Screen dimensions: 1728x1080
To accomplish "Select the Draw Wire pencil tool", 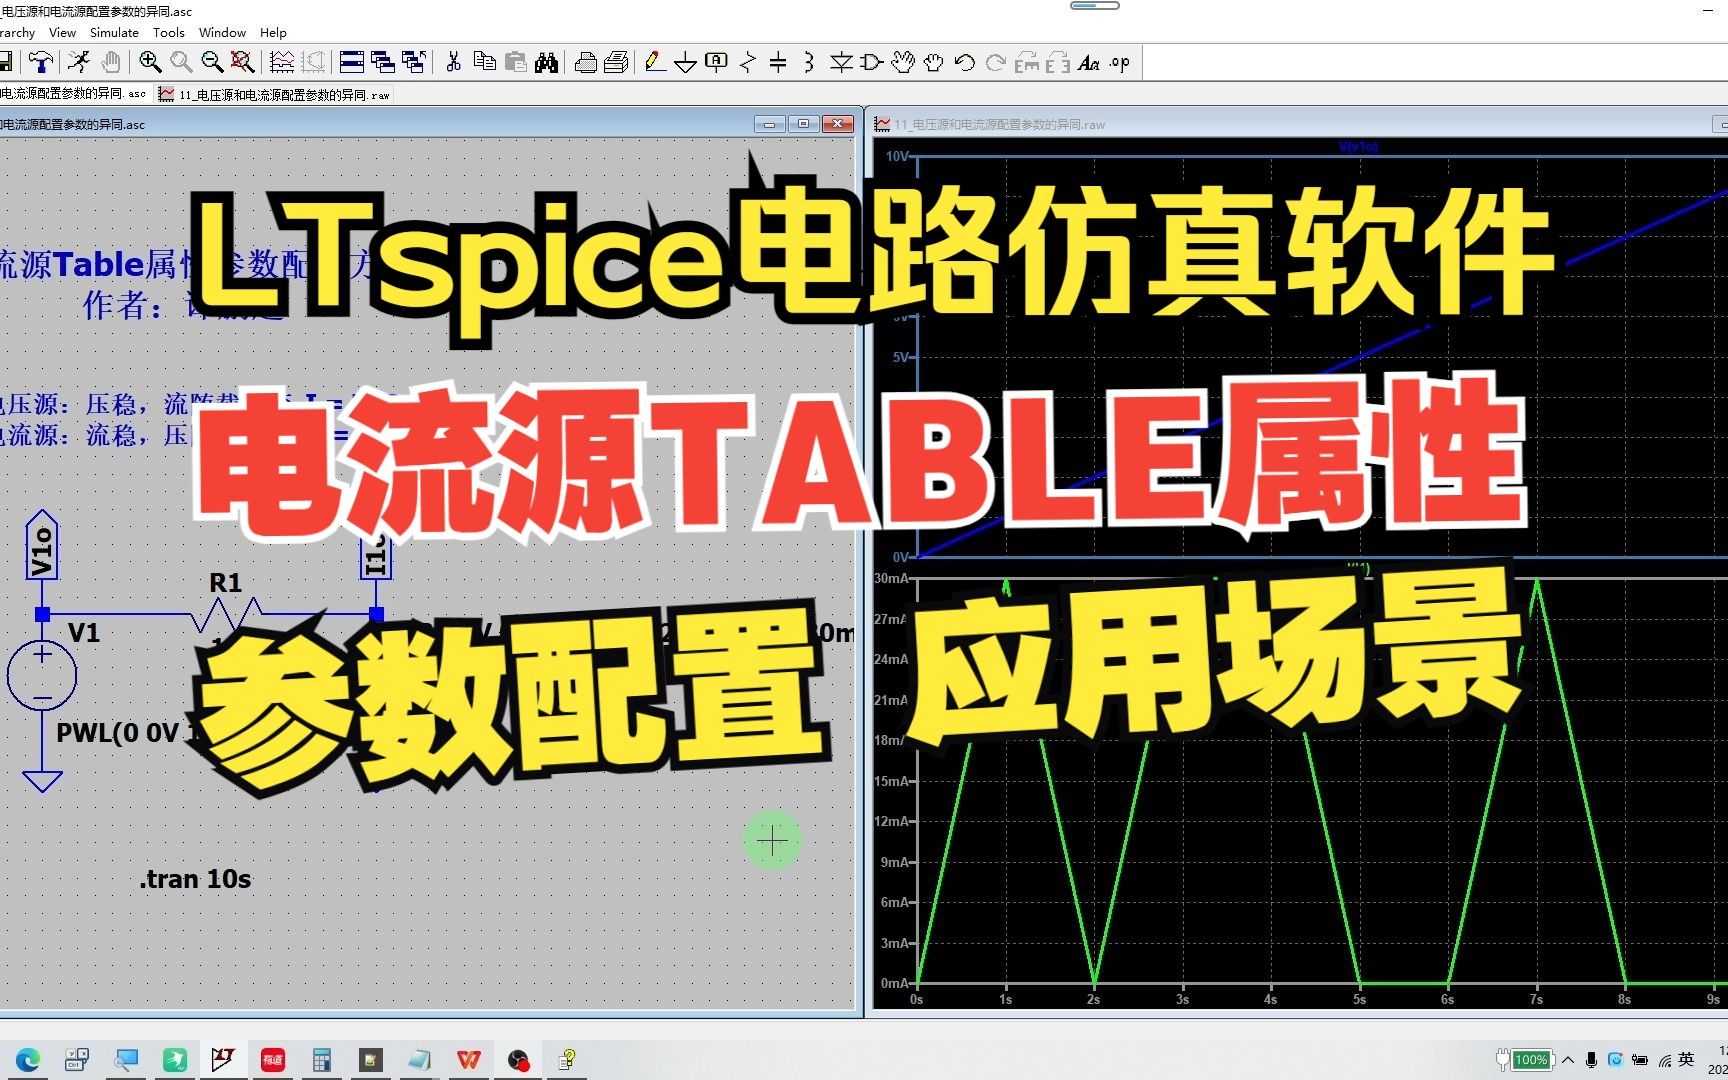I will 655,63.
